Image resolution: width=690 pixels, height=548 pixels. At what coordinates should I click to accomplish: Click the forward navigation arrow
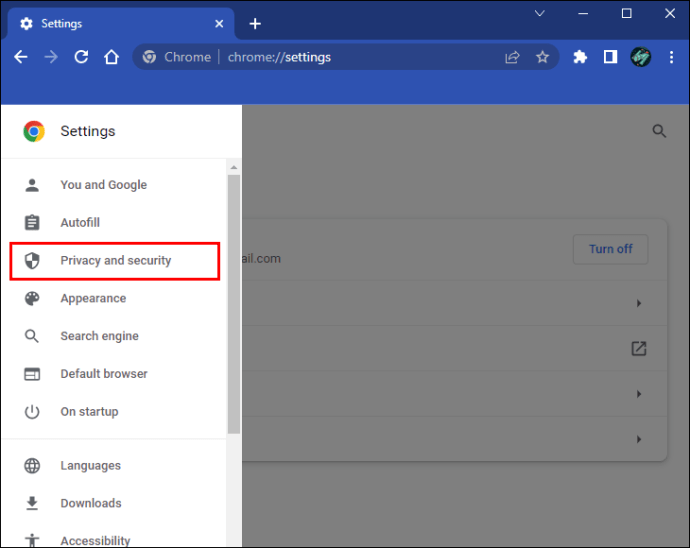pos(51,57)
